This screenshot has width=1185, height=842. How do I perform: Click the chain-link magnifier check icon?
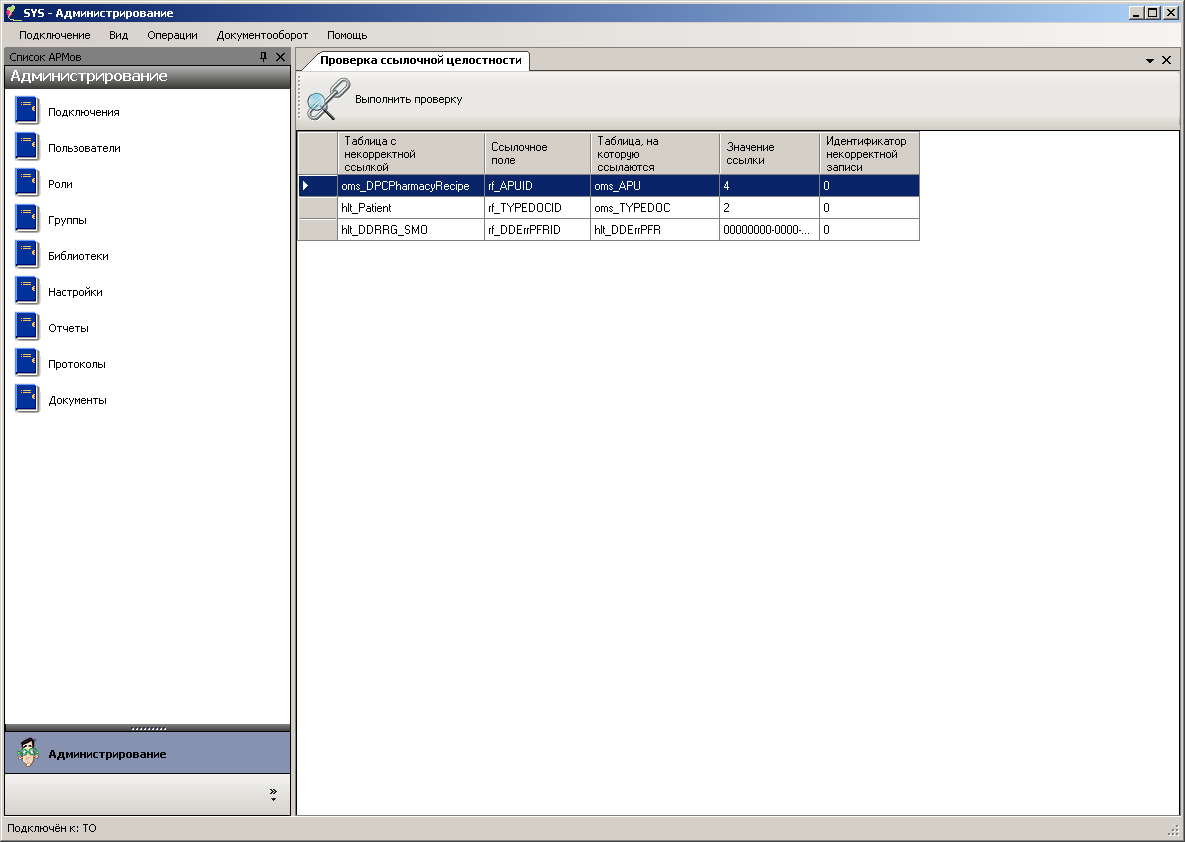click(329, 99)
